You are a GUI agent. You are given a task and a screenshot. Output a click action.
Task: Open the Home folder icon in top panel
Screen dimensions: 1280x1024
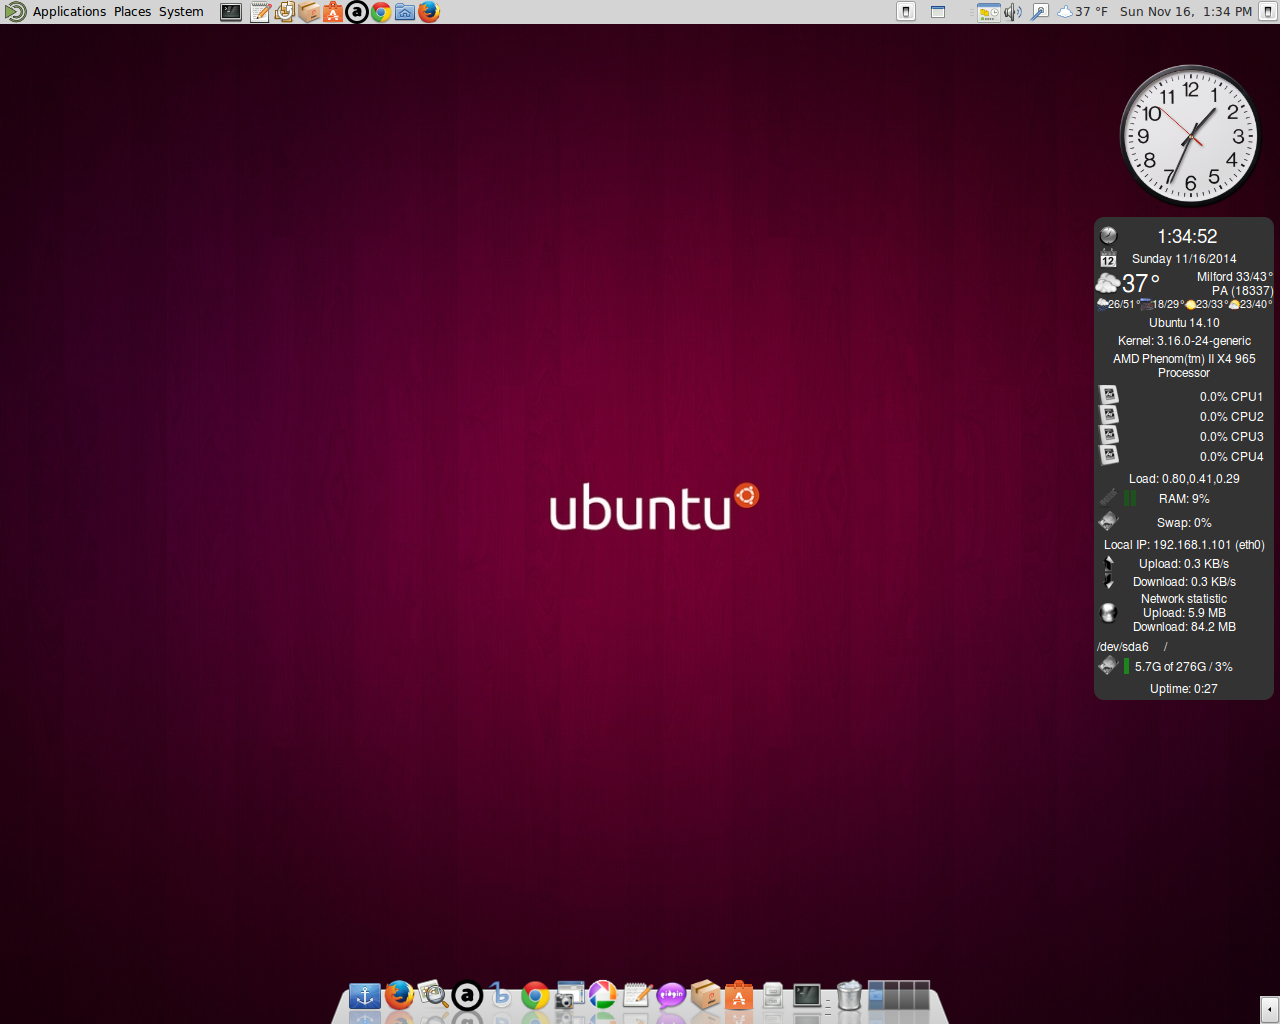coord(405,12)
